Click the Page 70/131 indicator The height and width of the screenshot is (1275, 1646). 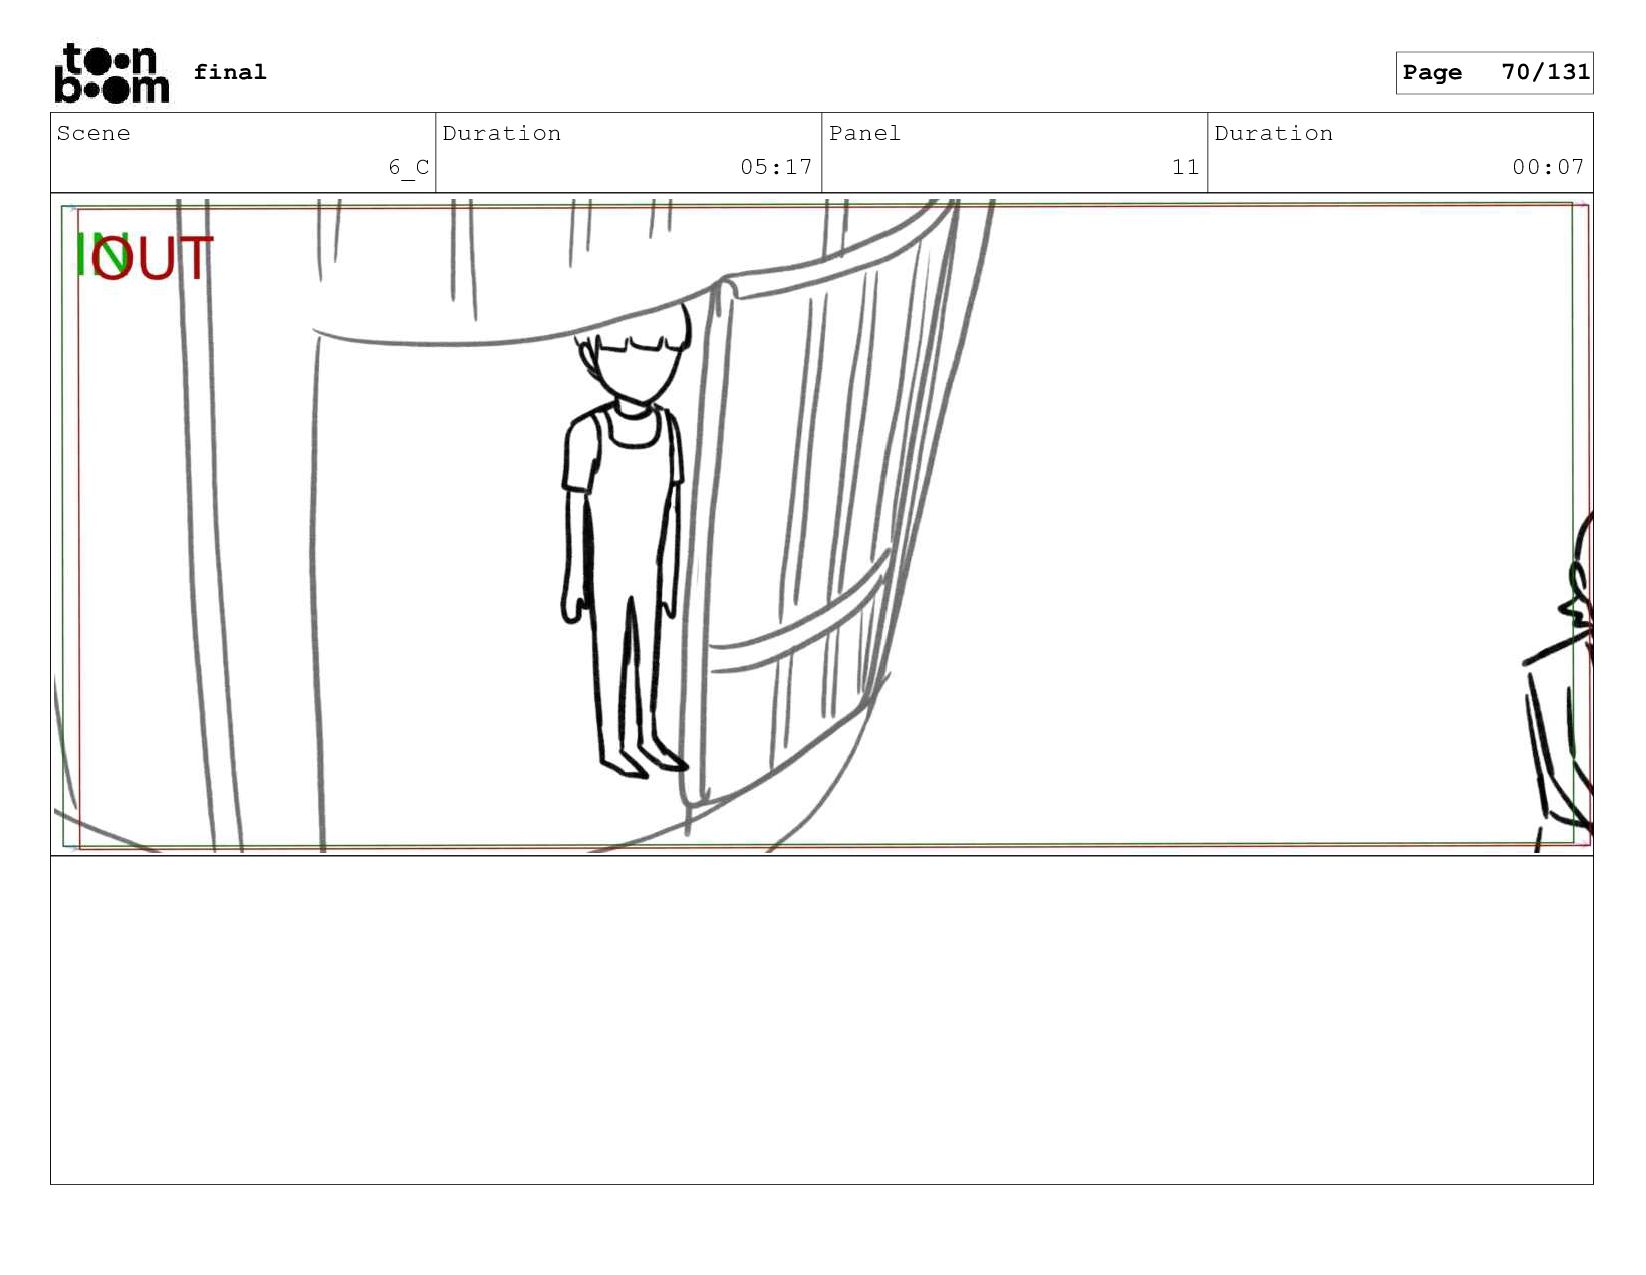[x=1494, y=73]
